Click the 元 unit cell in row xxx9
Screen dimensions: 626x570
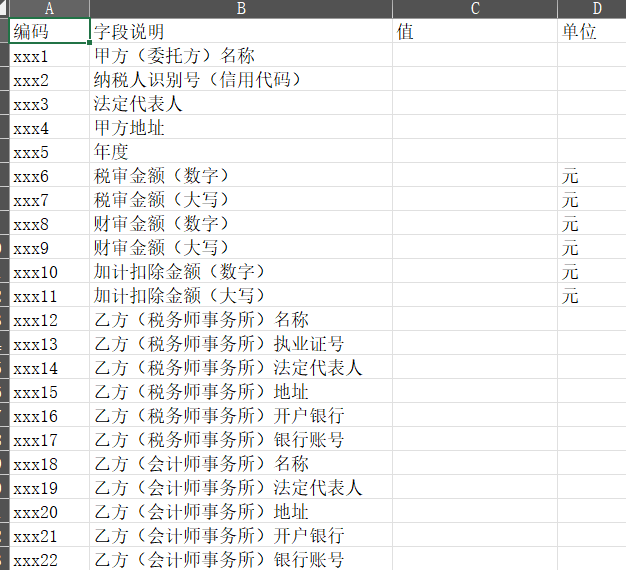592,246
